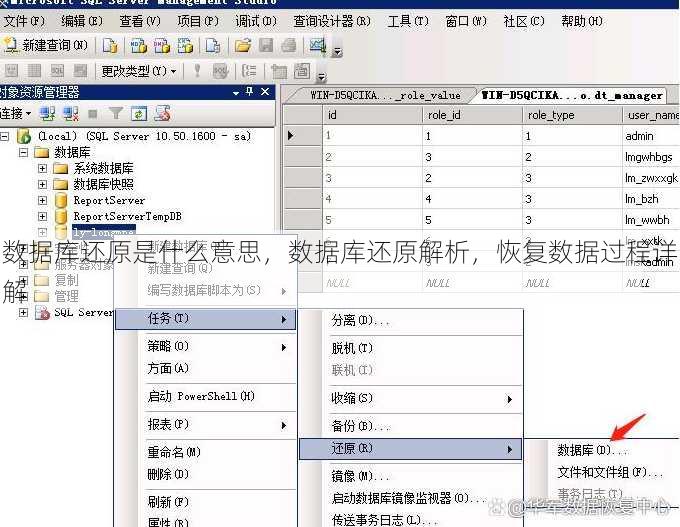
Task: Open the 更改类型(Y) dropdown
Action: point(138,70)
